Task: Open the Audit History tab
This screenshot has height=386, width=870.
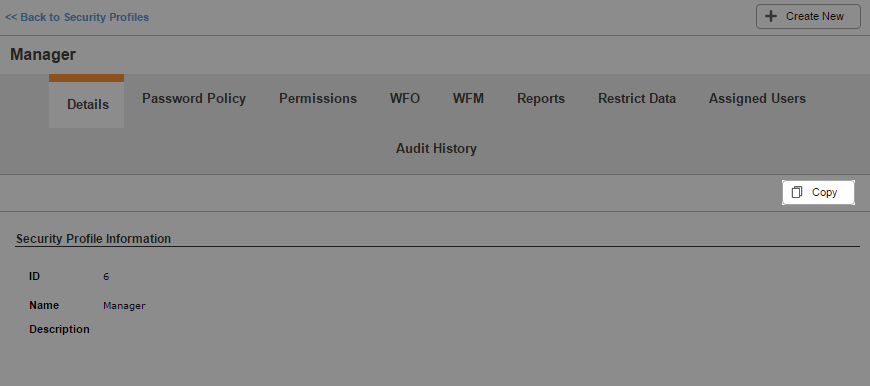Action: [436, 149]
